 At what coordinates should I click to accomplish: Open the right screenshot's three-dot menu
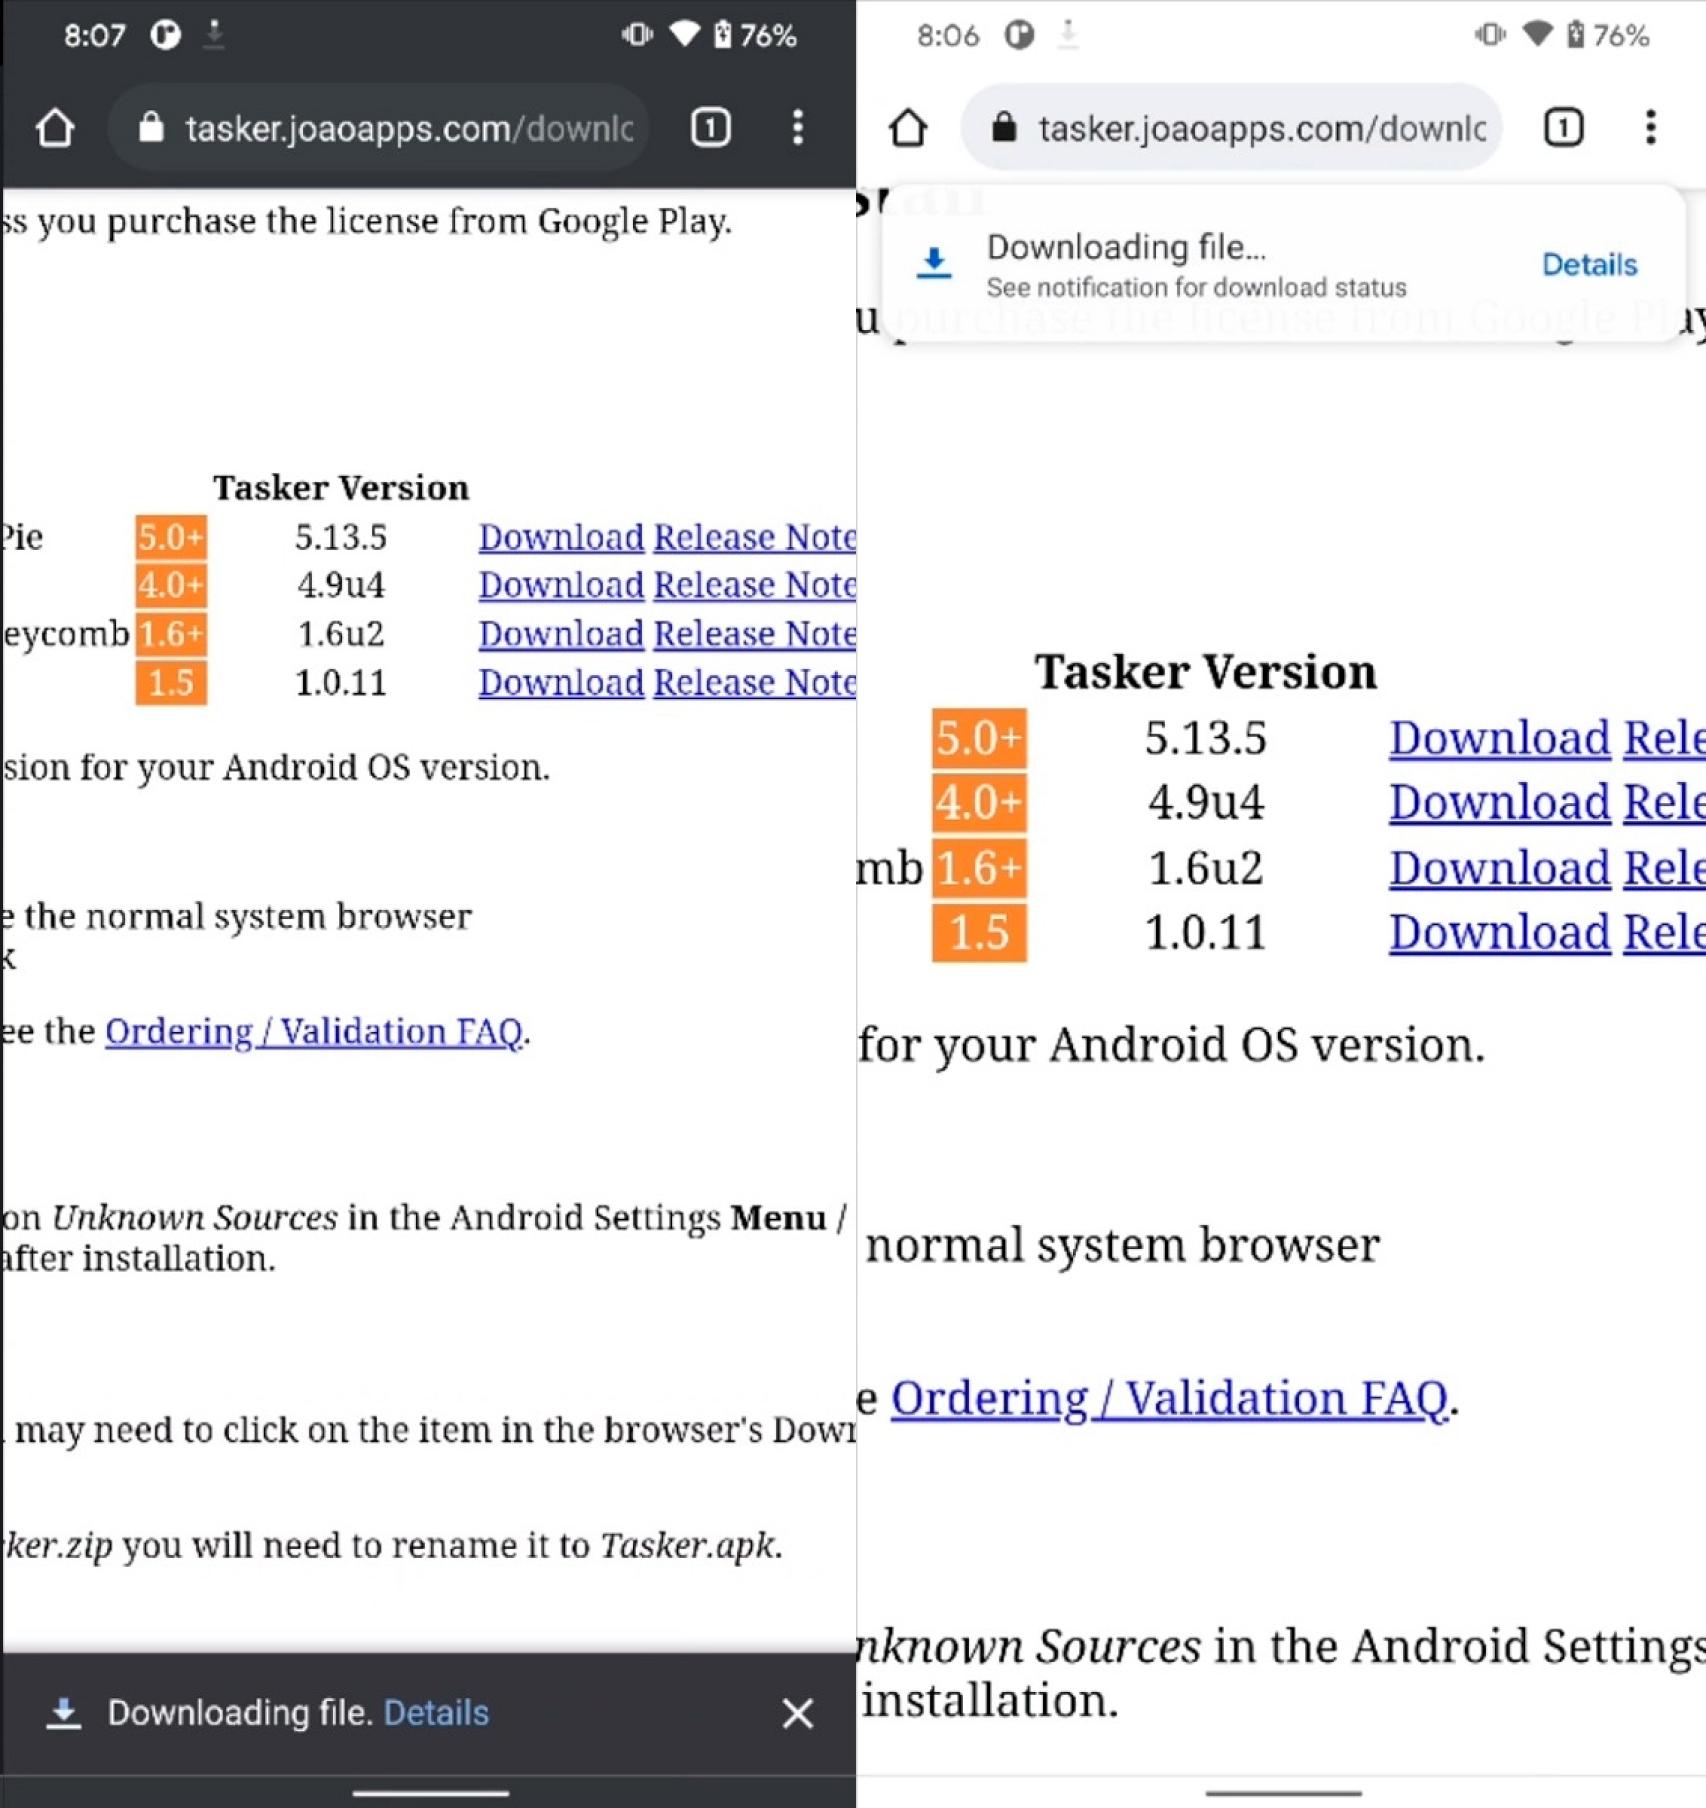[1650, 128]
